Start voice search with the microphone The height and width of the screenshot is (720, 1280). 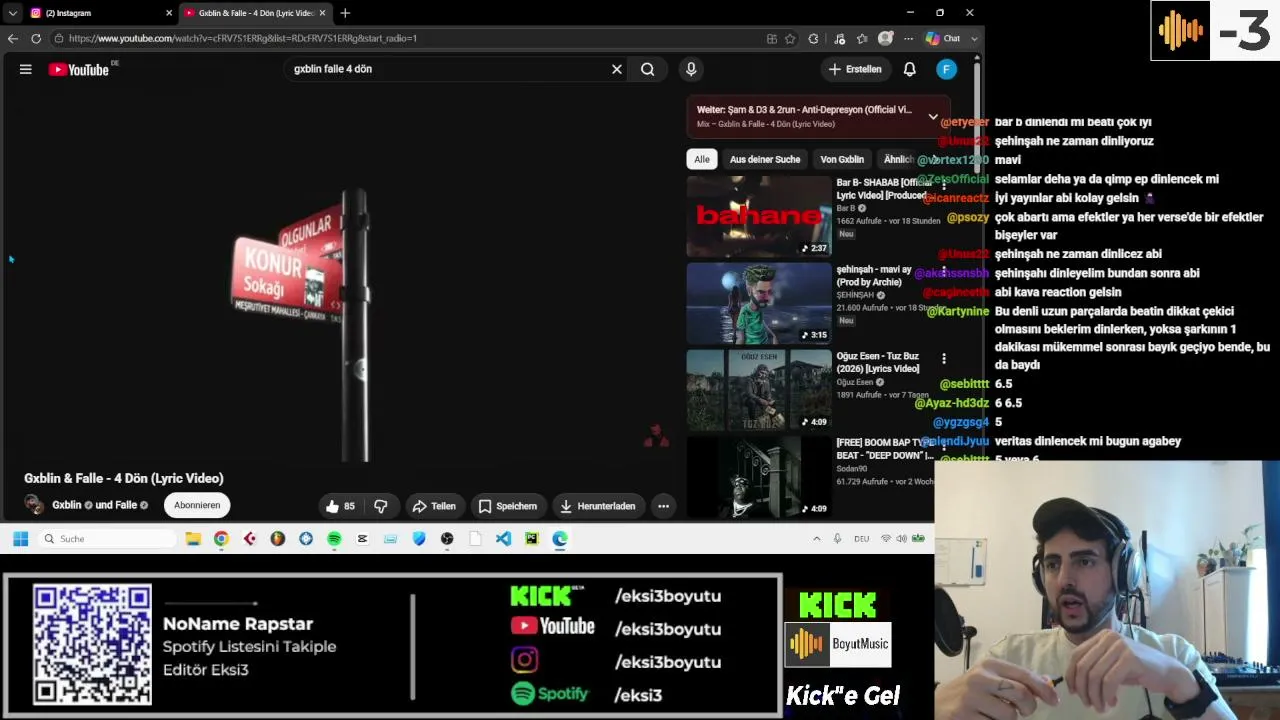click(691, 69)
